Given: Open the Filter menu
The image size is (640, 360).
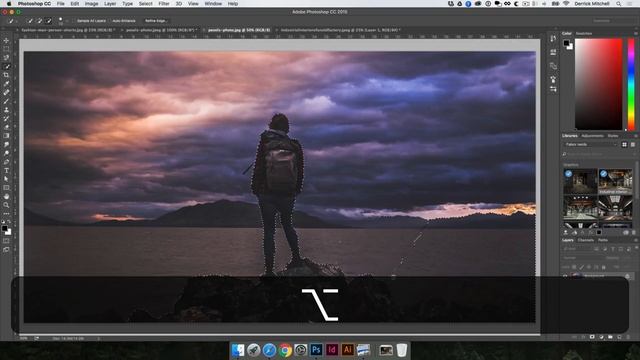Looking at the screenshot, I should [x=164, y=4].
